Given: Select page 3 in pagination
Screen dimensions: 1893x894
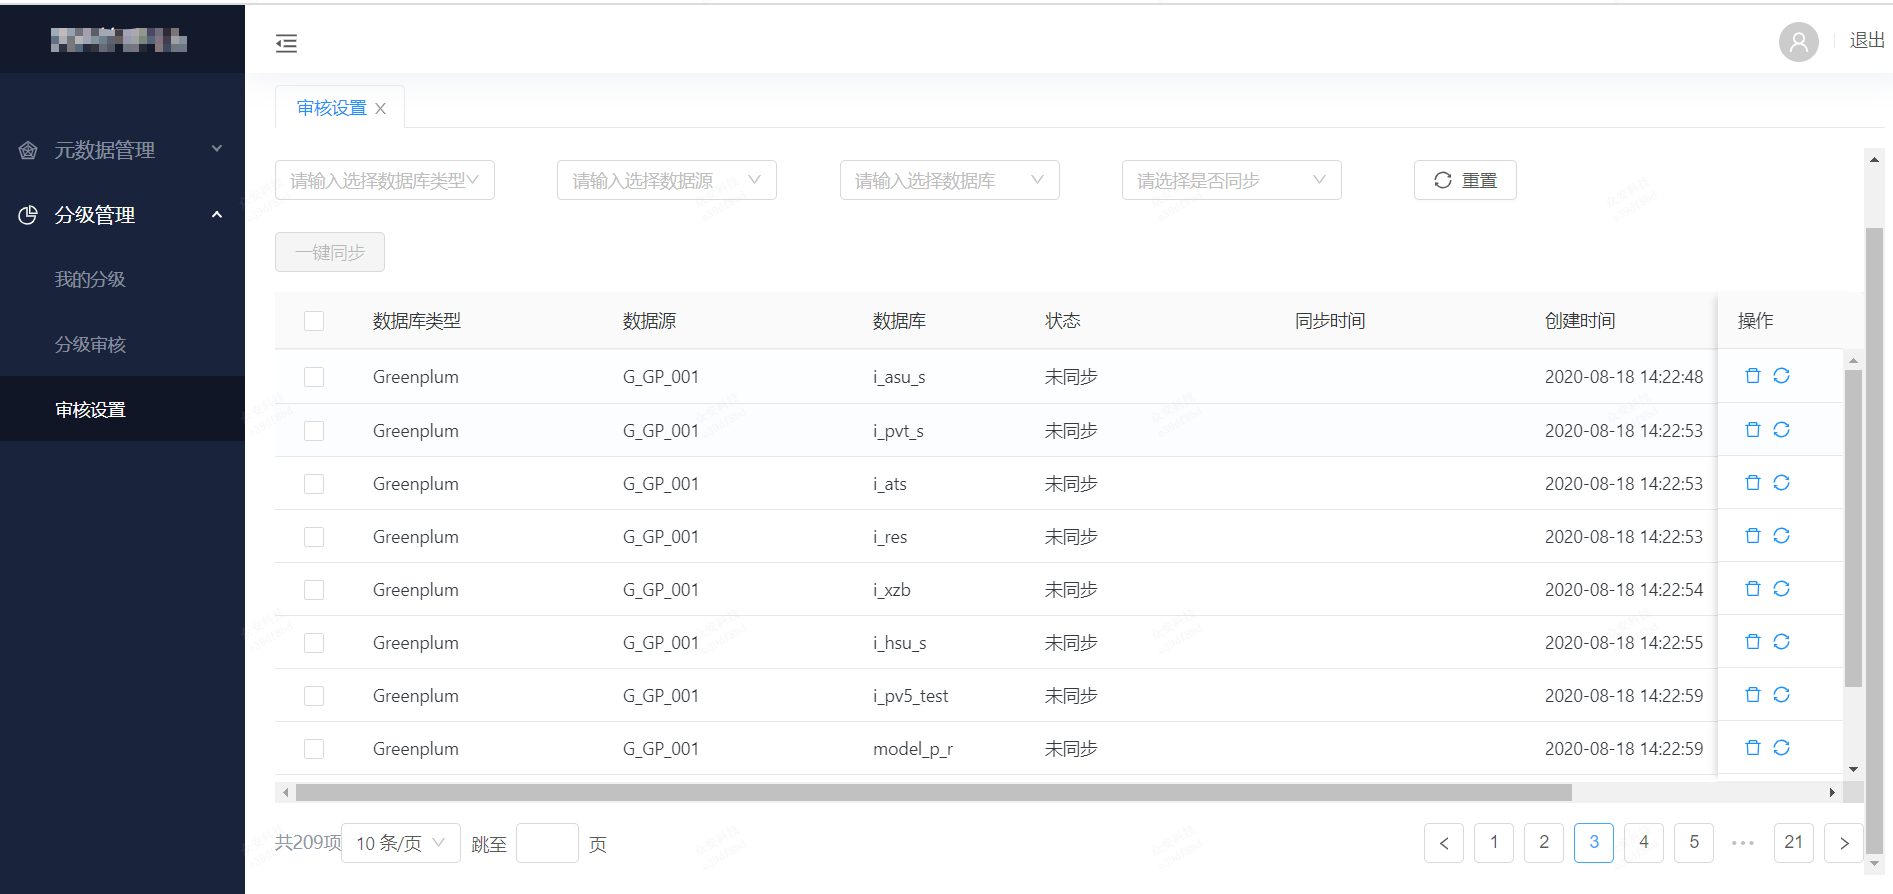Looking at the screenshot, I should (x=1594, y=843).
